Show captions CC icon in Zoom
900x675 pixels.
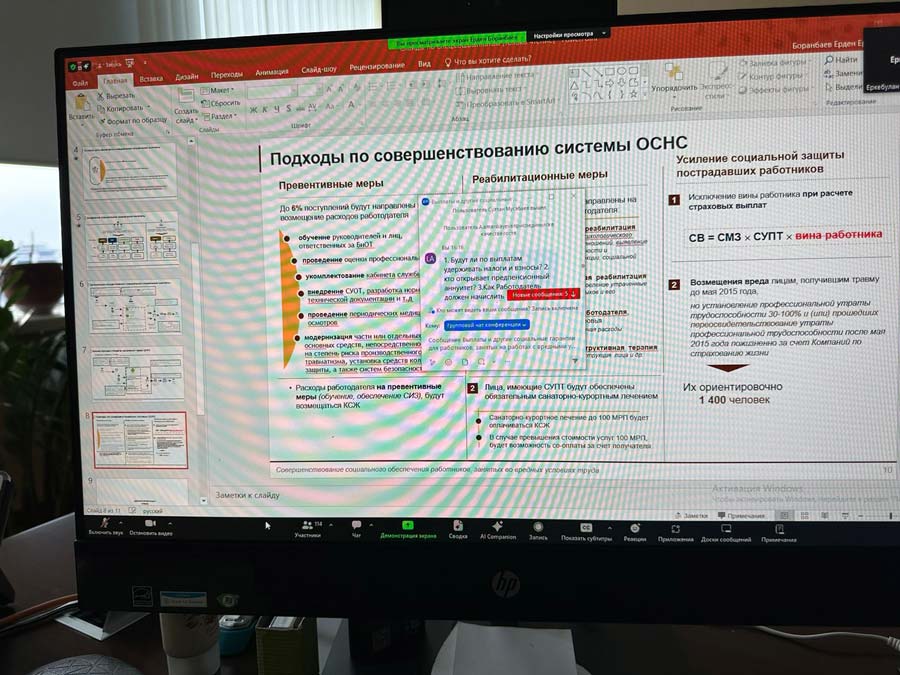[x=586, y=527]
